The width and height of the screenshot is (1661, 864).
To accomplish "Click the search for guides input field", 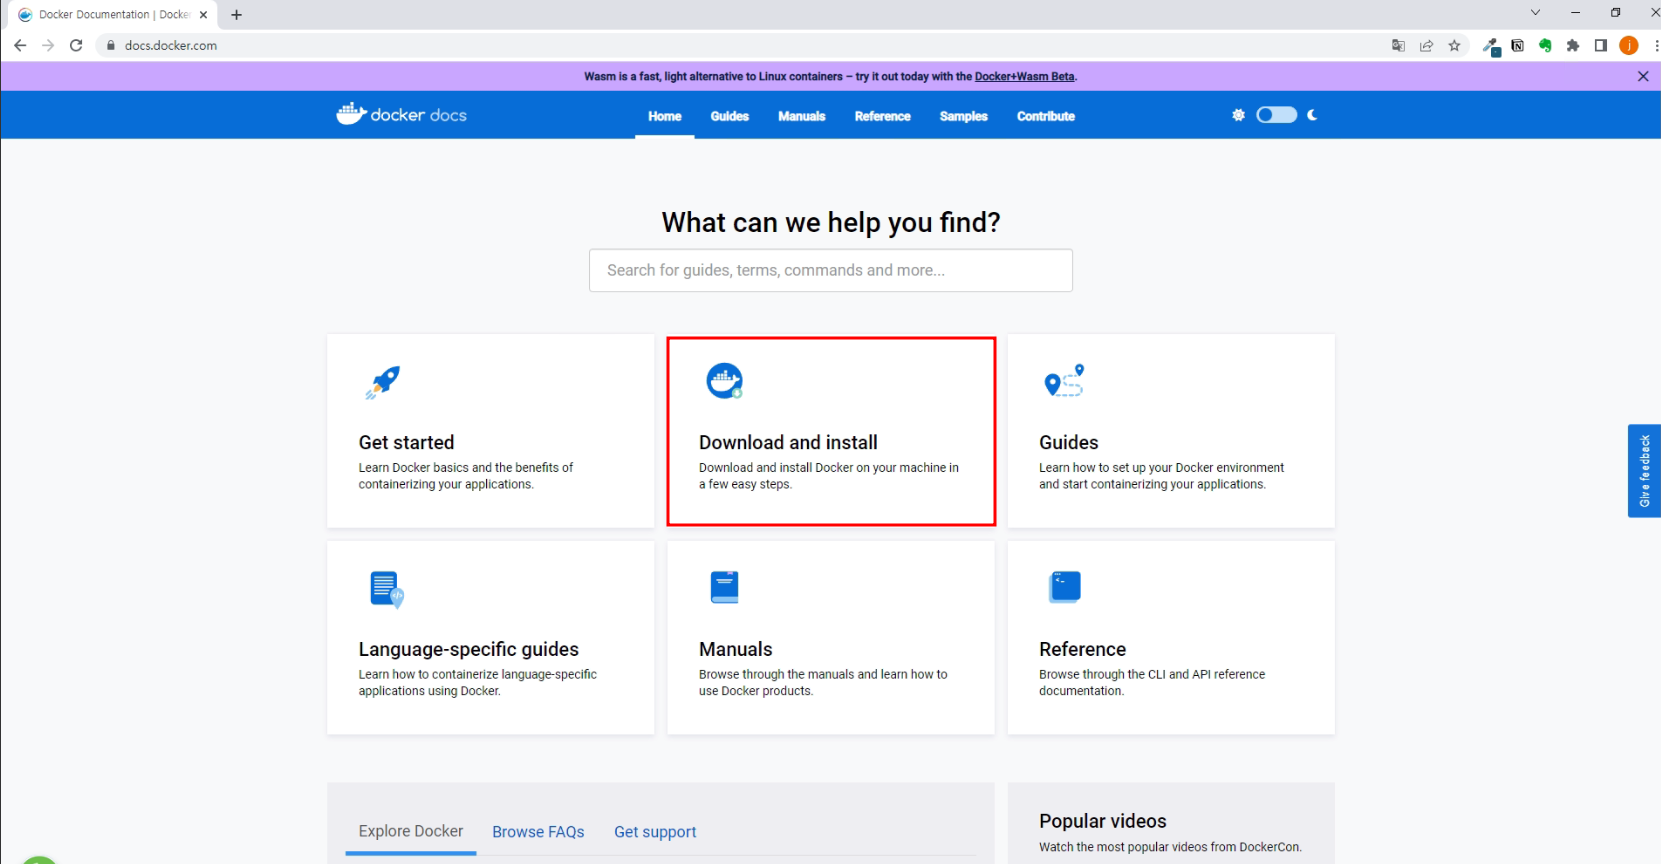I will pyautogui.click(x=831, y=270).
